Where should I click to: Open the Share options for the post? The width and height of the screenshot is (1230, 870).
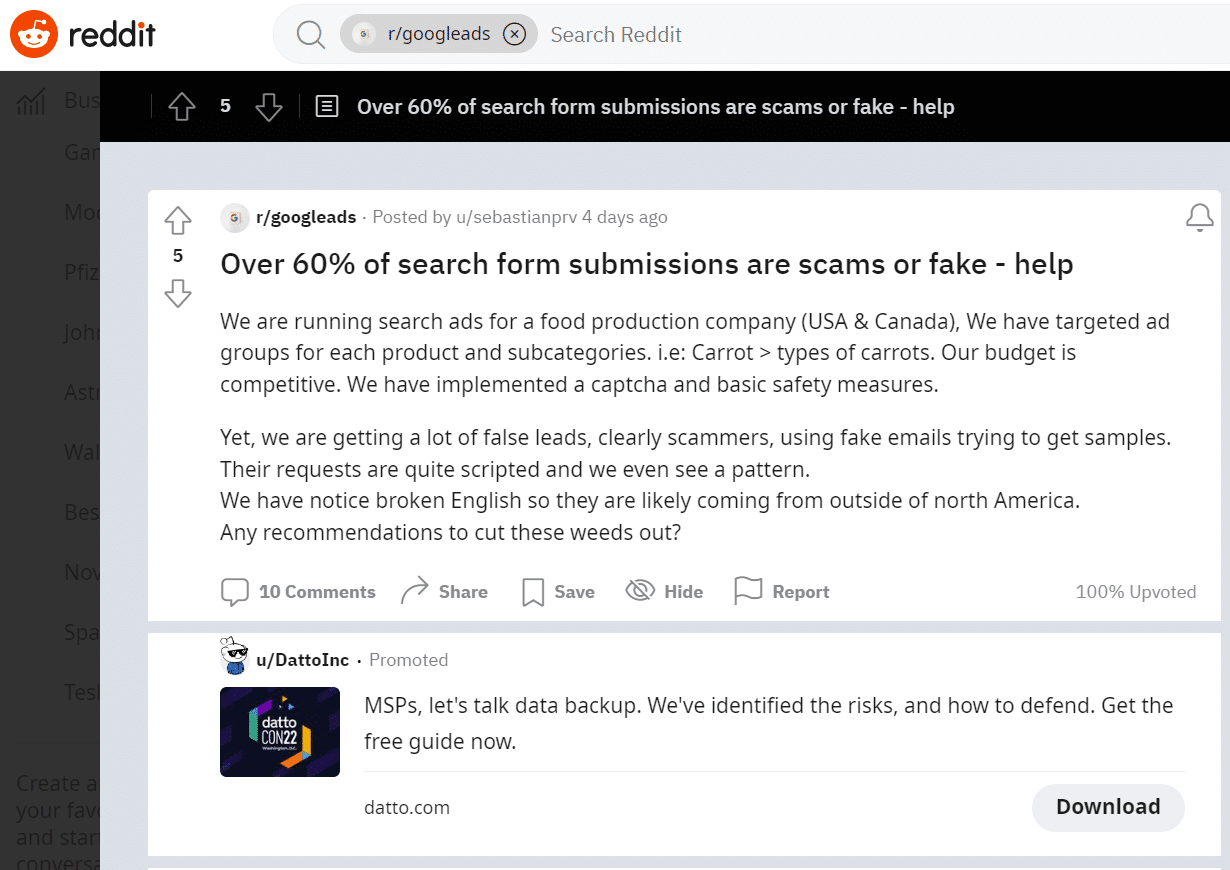[444, 591]
